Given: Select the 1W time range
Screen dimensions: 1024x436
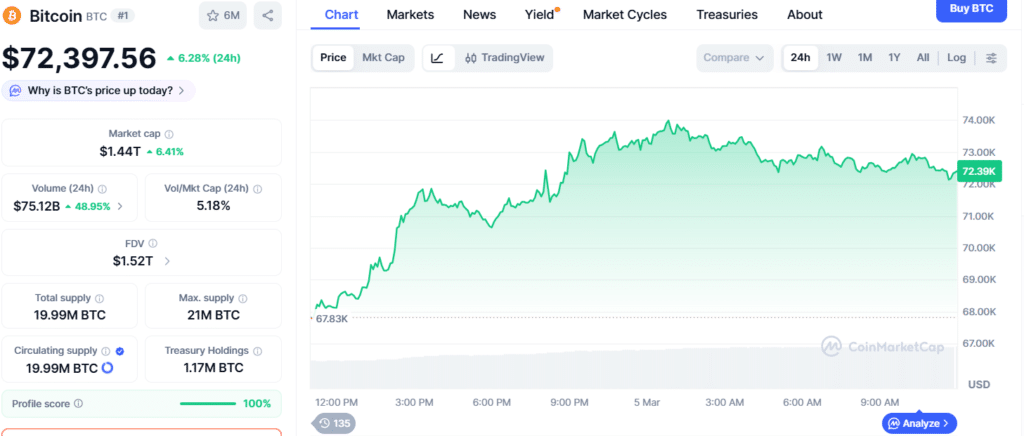Looking at the screenshot, I should (834, 57).
